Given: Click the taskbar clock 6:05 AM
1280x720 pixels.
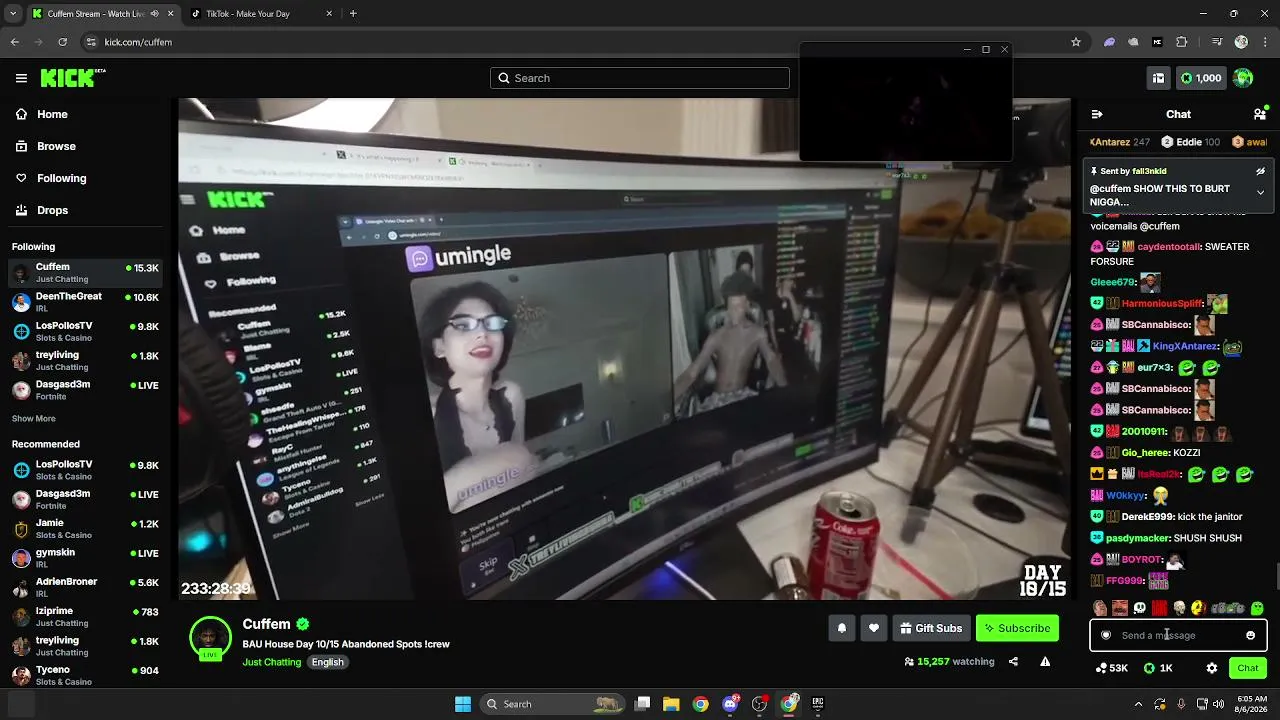Looking at the screenshot, I should click(x=1251, y=704).
